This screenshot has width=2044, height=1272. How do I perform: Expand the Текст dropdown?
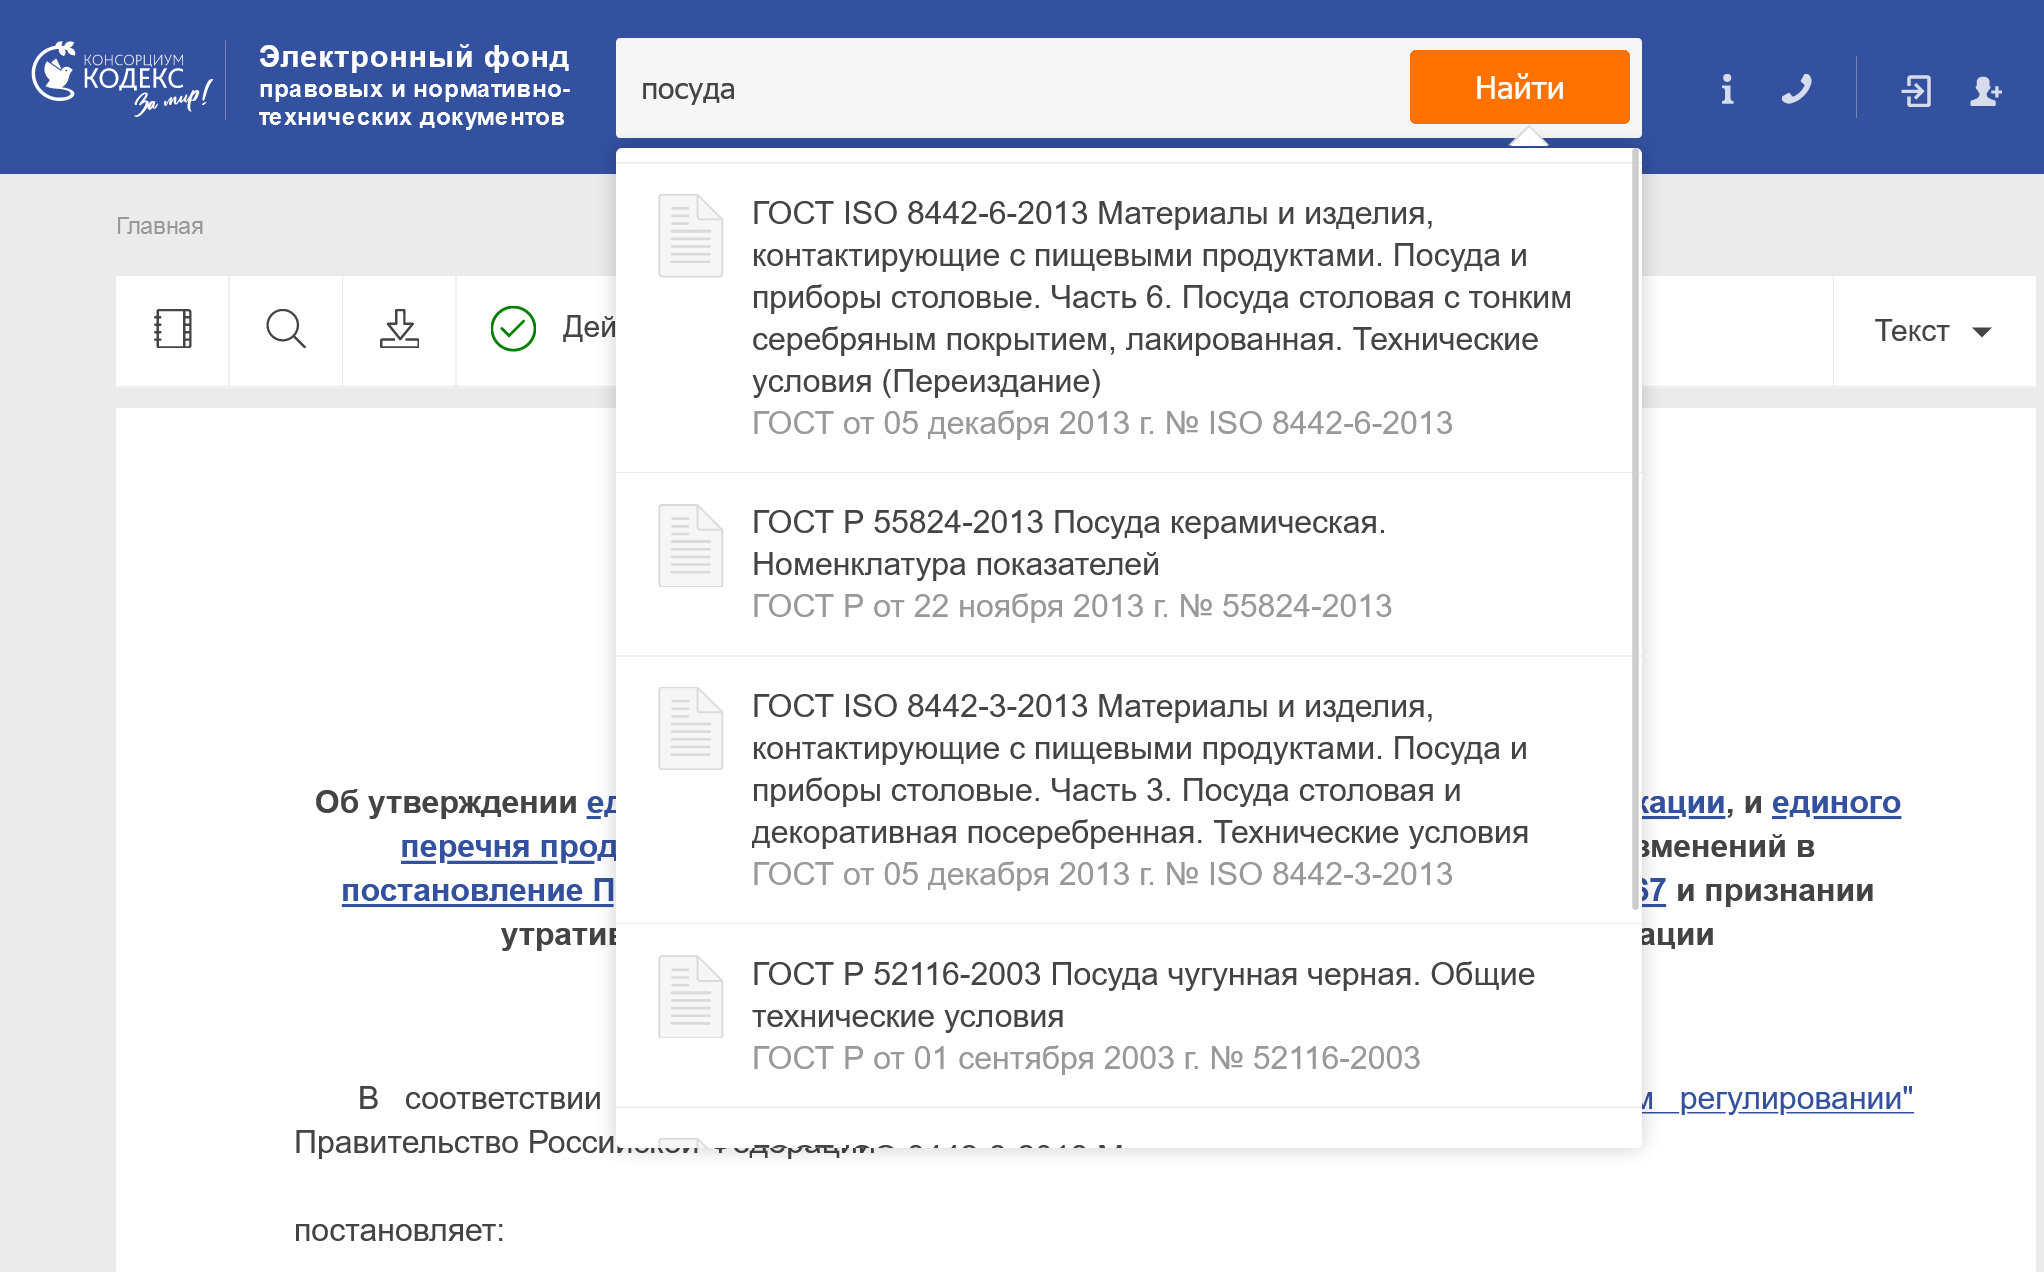1933,330
